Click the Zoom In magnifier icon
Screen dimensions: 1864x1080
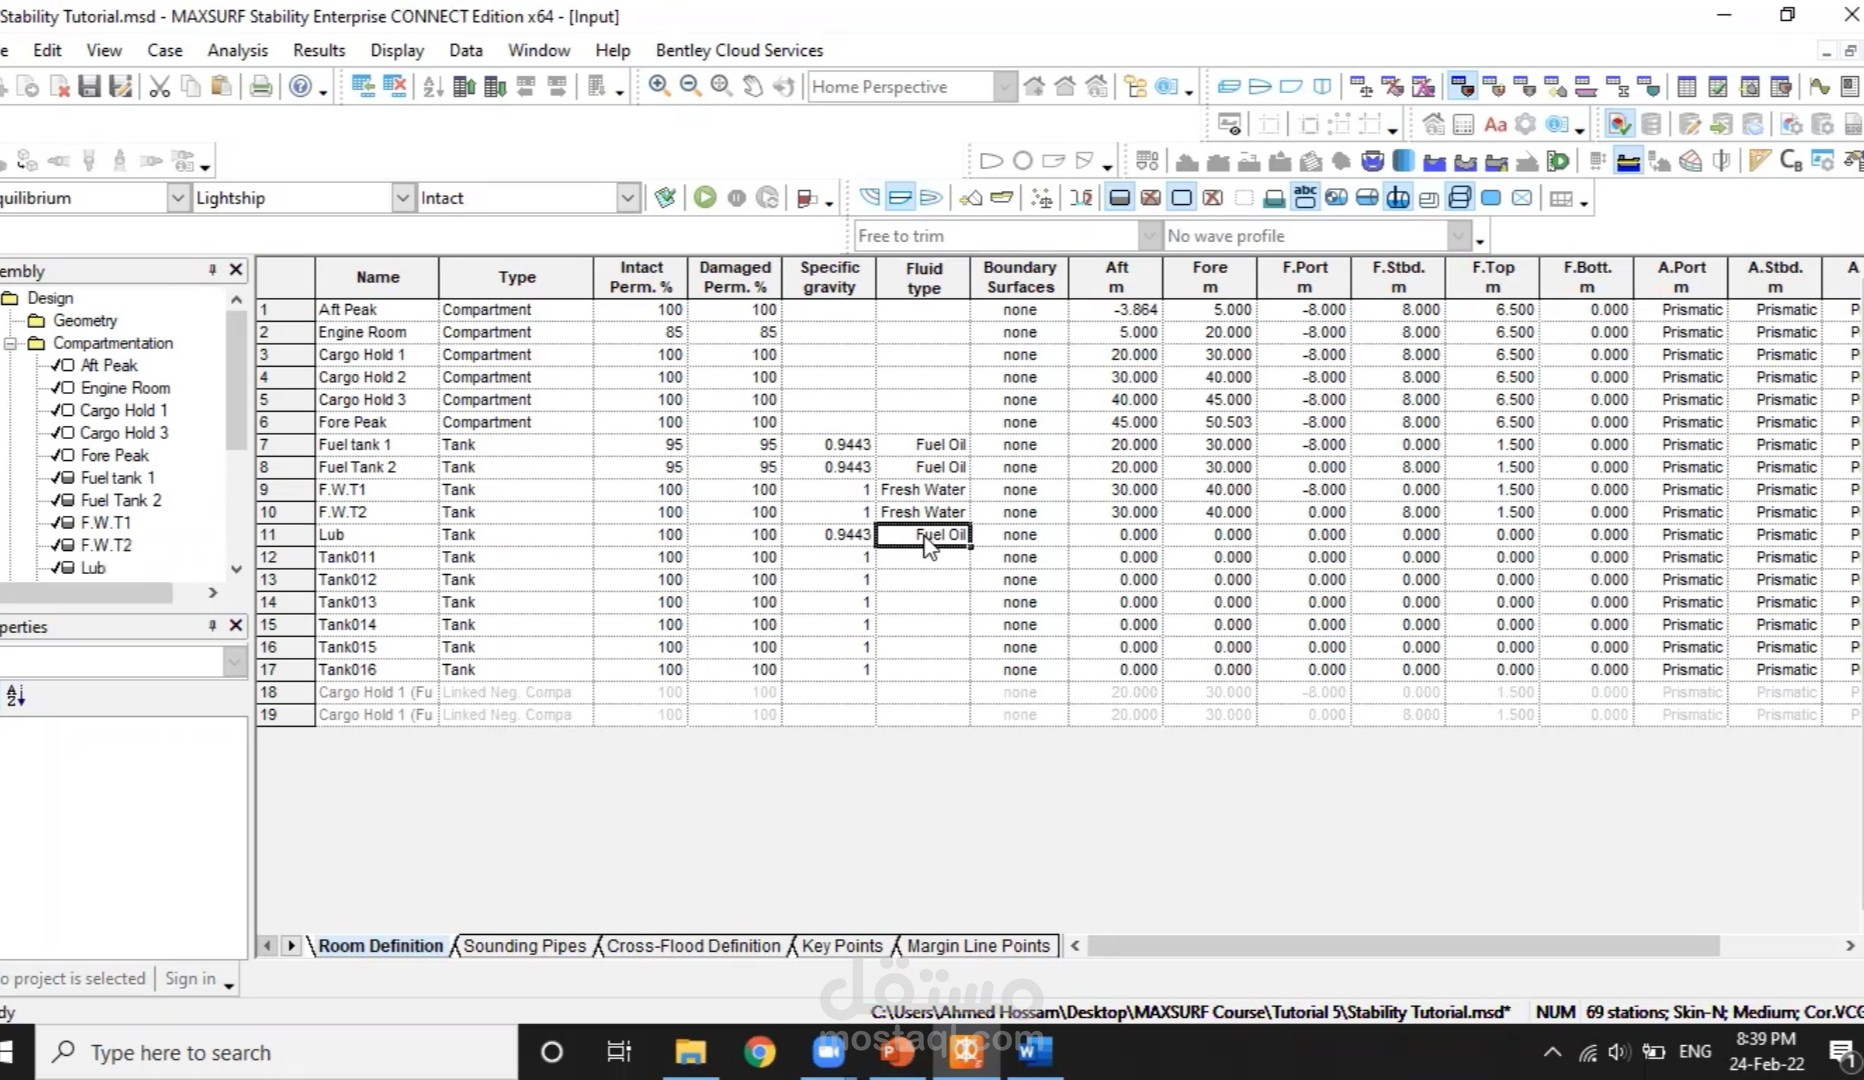point(659,87)
